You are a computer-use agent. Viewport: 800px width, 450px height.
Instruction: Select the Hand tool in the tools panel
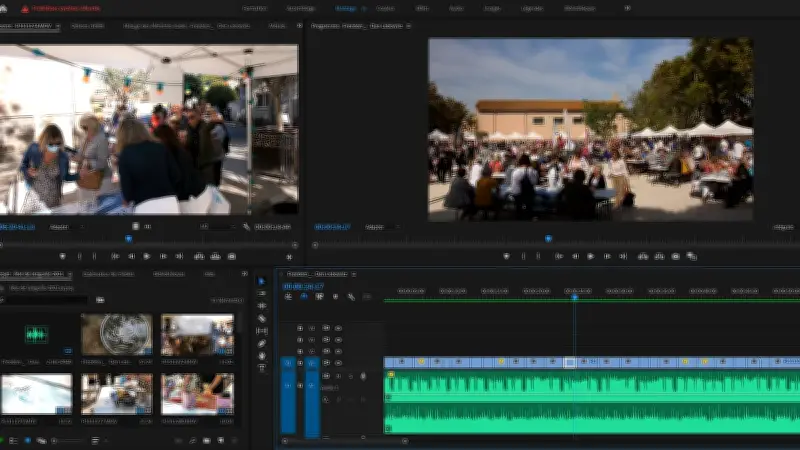[x=262, y=356]
